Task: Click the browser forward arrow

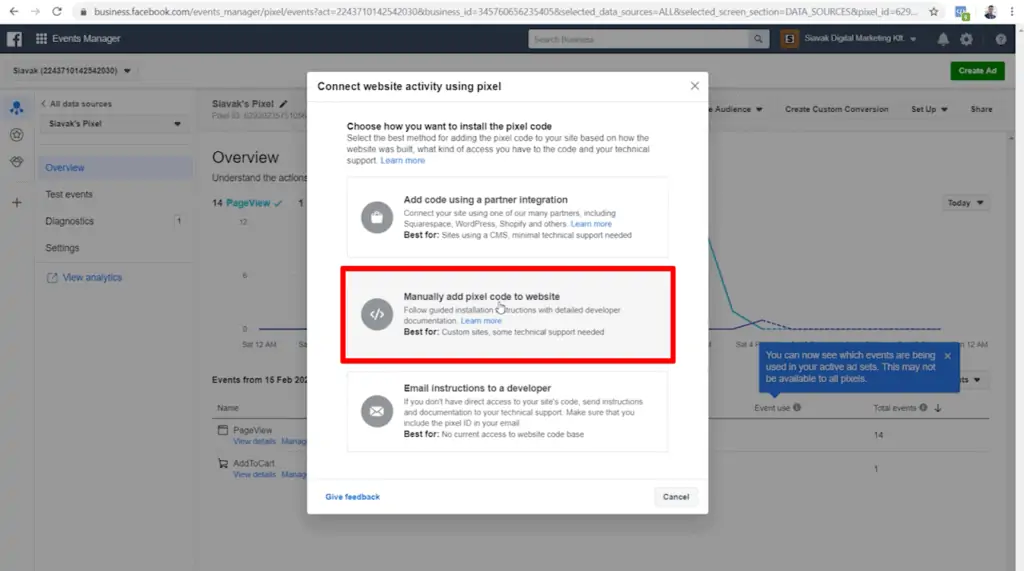Action: point(35,12)
